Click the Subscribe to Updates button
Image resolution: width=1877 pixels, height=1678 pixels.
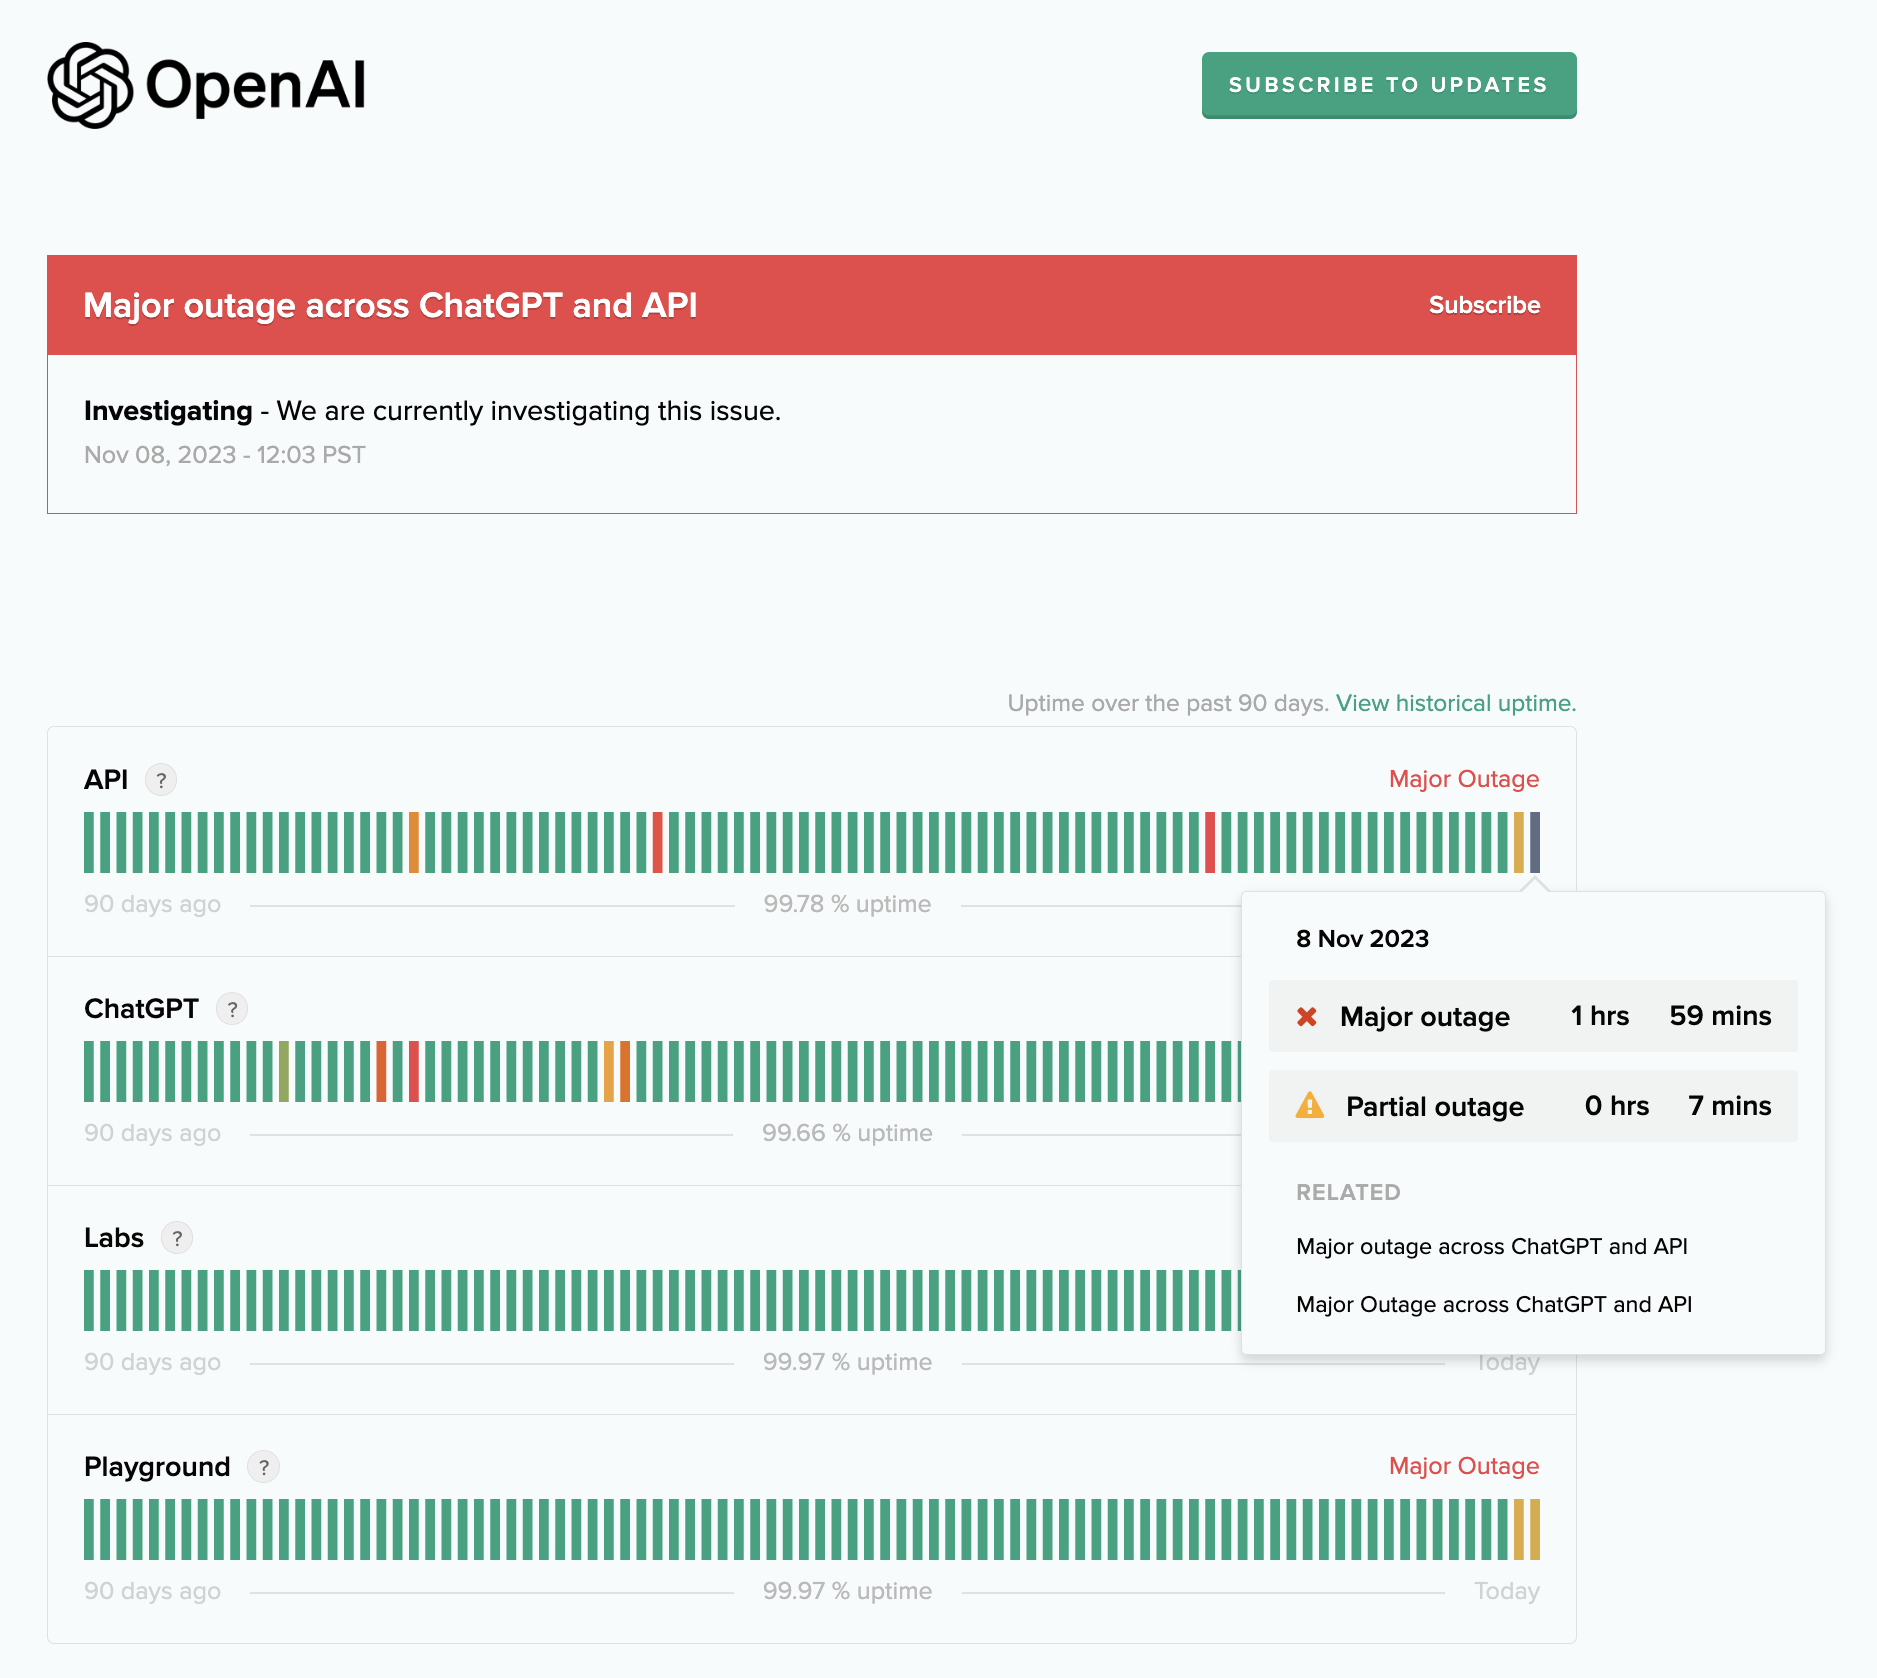click(1389, 85)
